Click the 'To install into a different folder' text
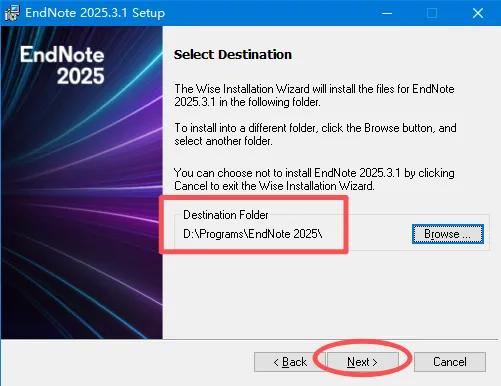The width and height of the screenshot is (501, 386). pos(315,134)
